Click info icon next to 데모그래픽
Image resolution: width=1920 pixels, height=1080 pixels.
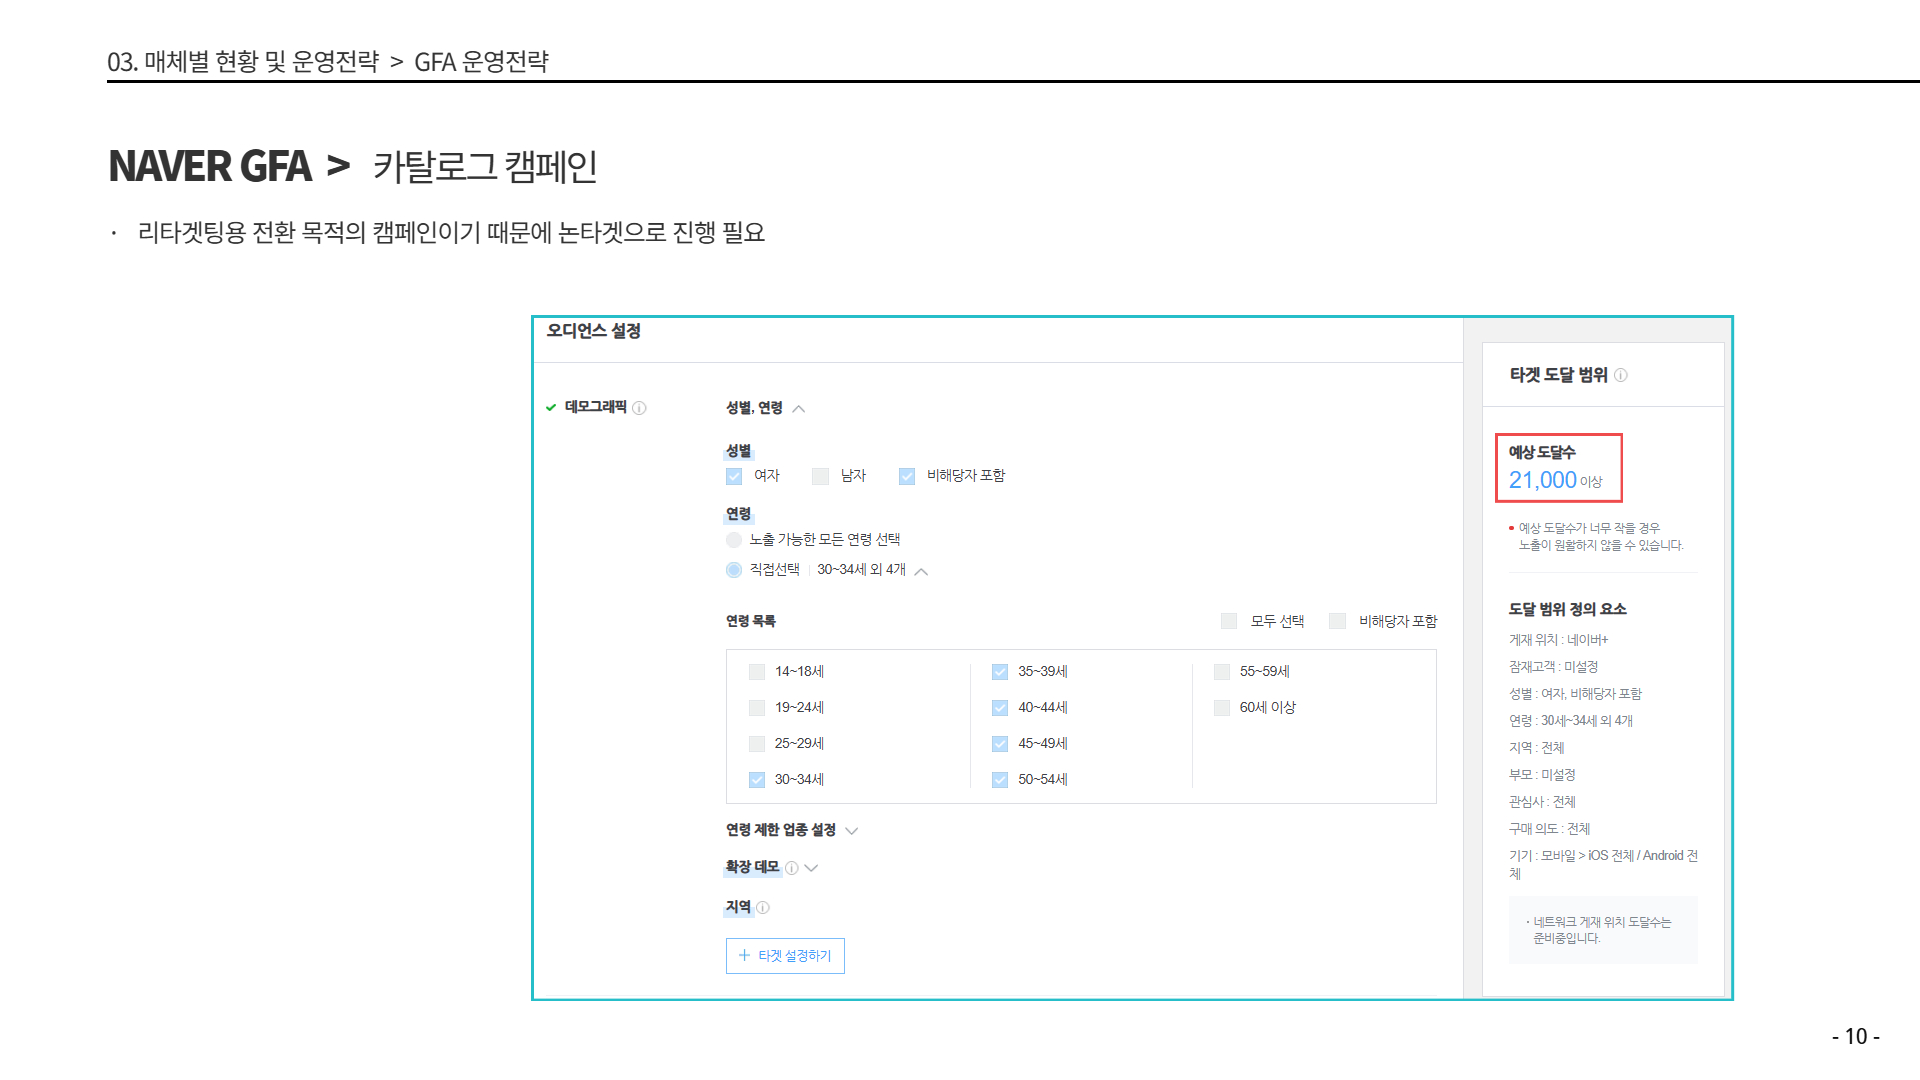(640, 408)
